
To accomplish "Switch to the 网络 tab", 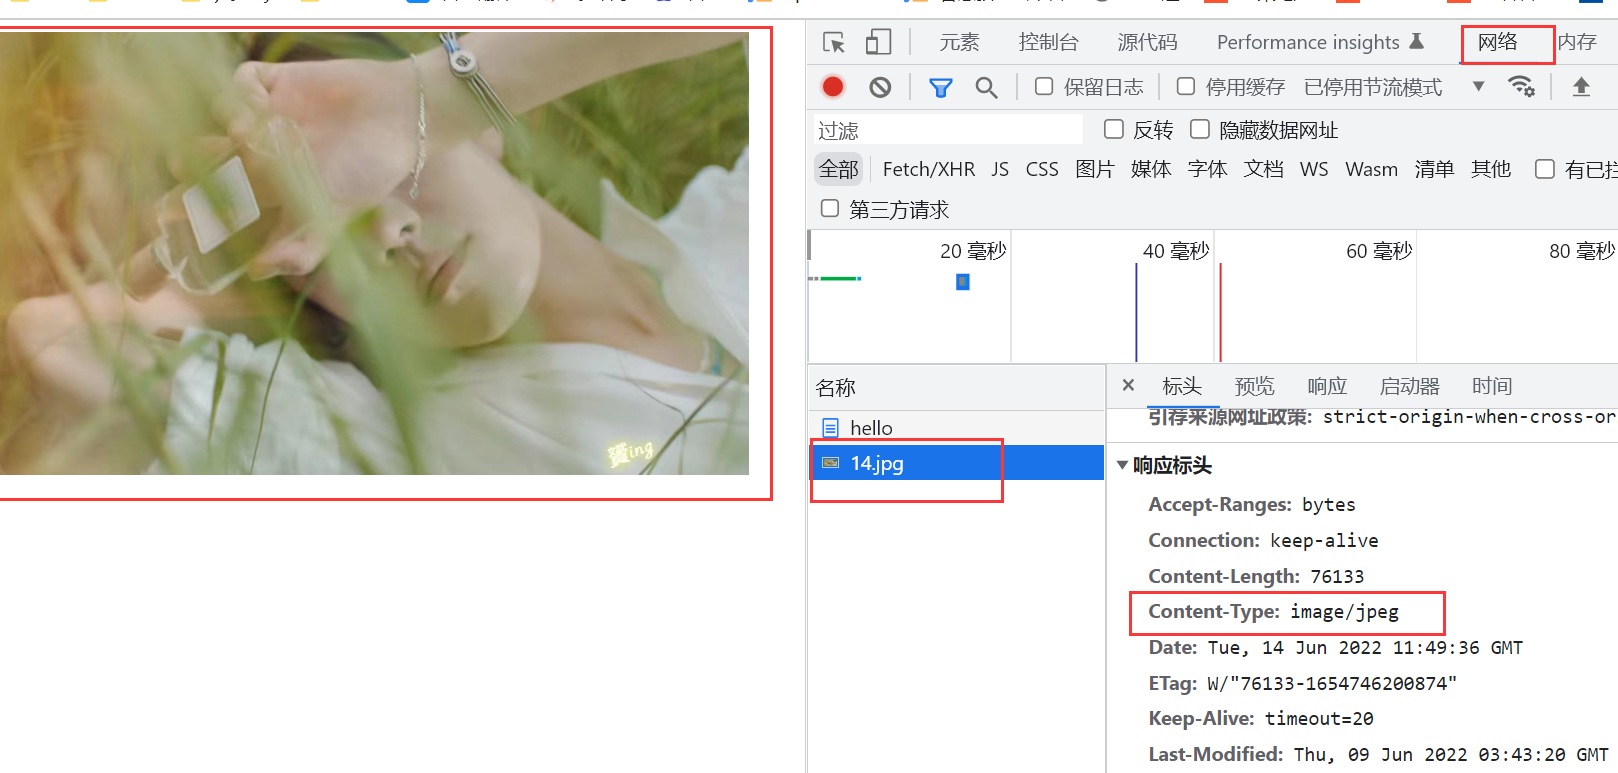I will pos(1497,42).
